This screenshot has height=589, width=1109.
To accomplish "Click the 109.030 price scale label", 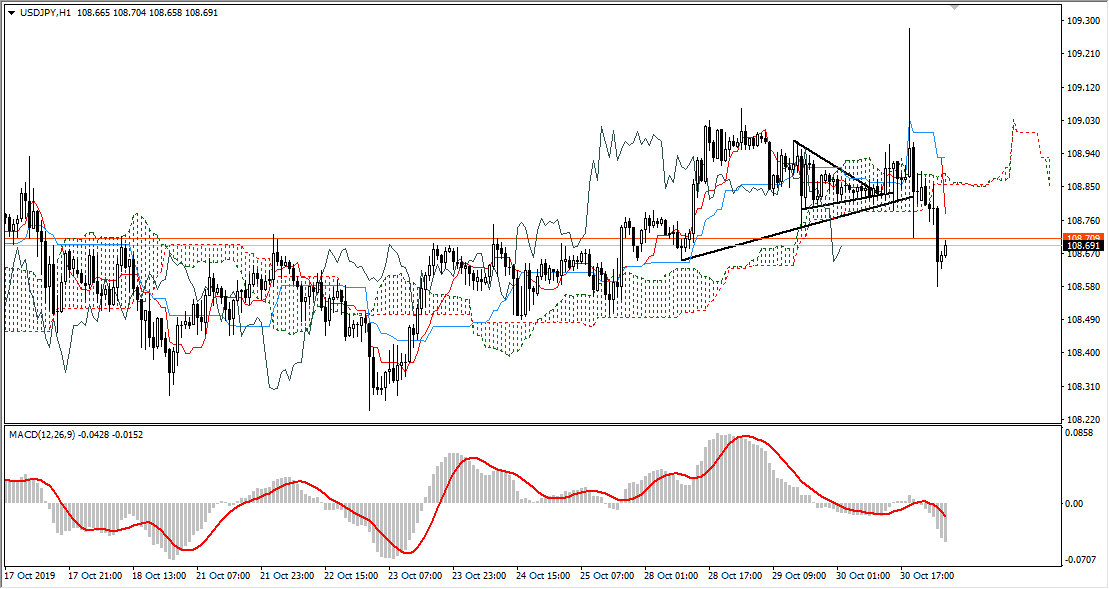I will pyautogui.click(x=1082, y=120).
